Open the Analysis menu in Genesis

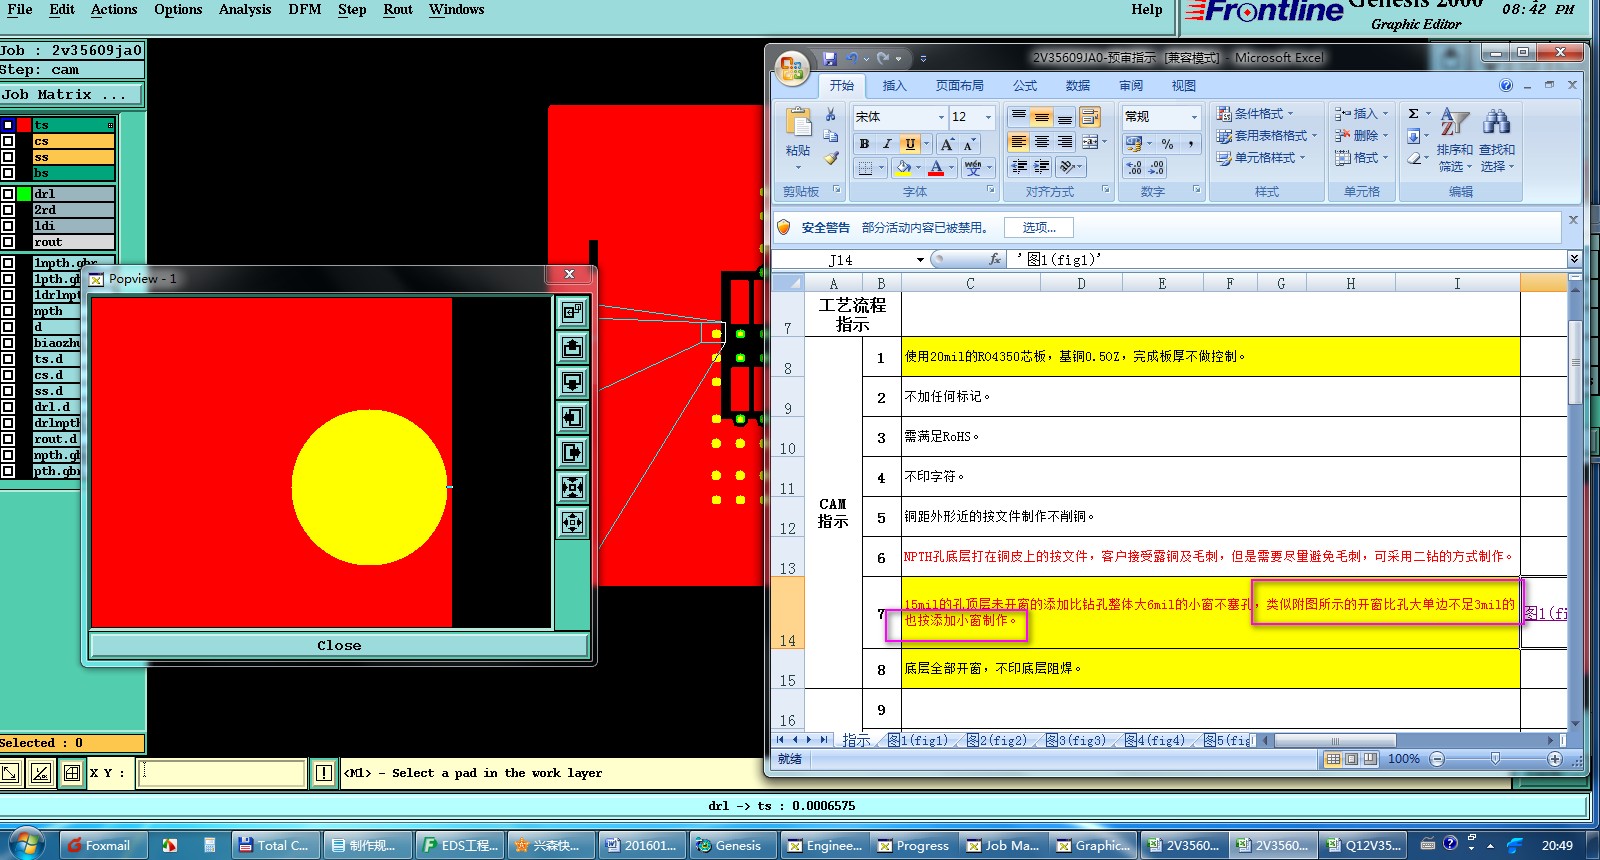pos(245,10)
